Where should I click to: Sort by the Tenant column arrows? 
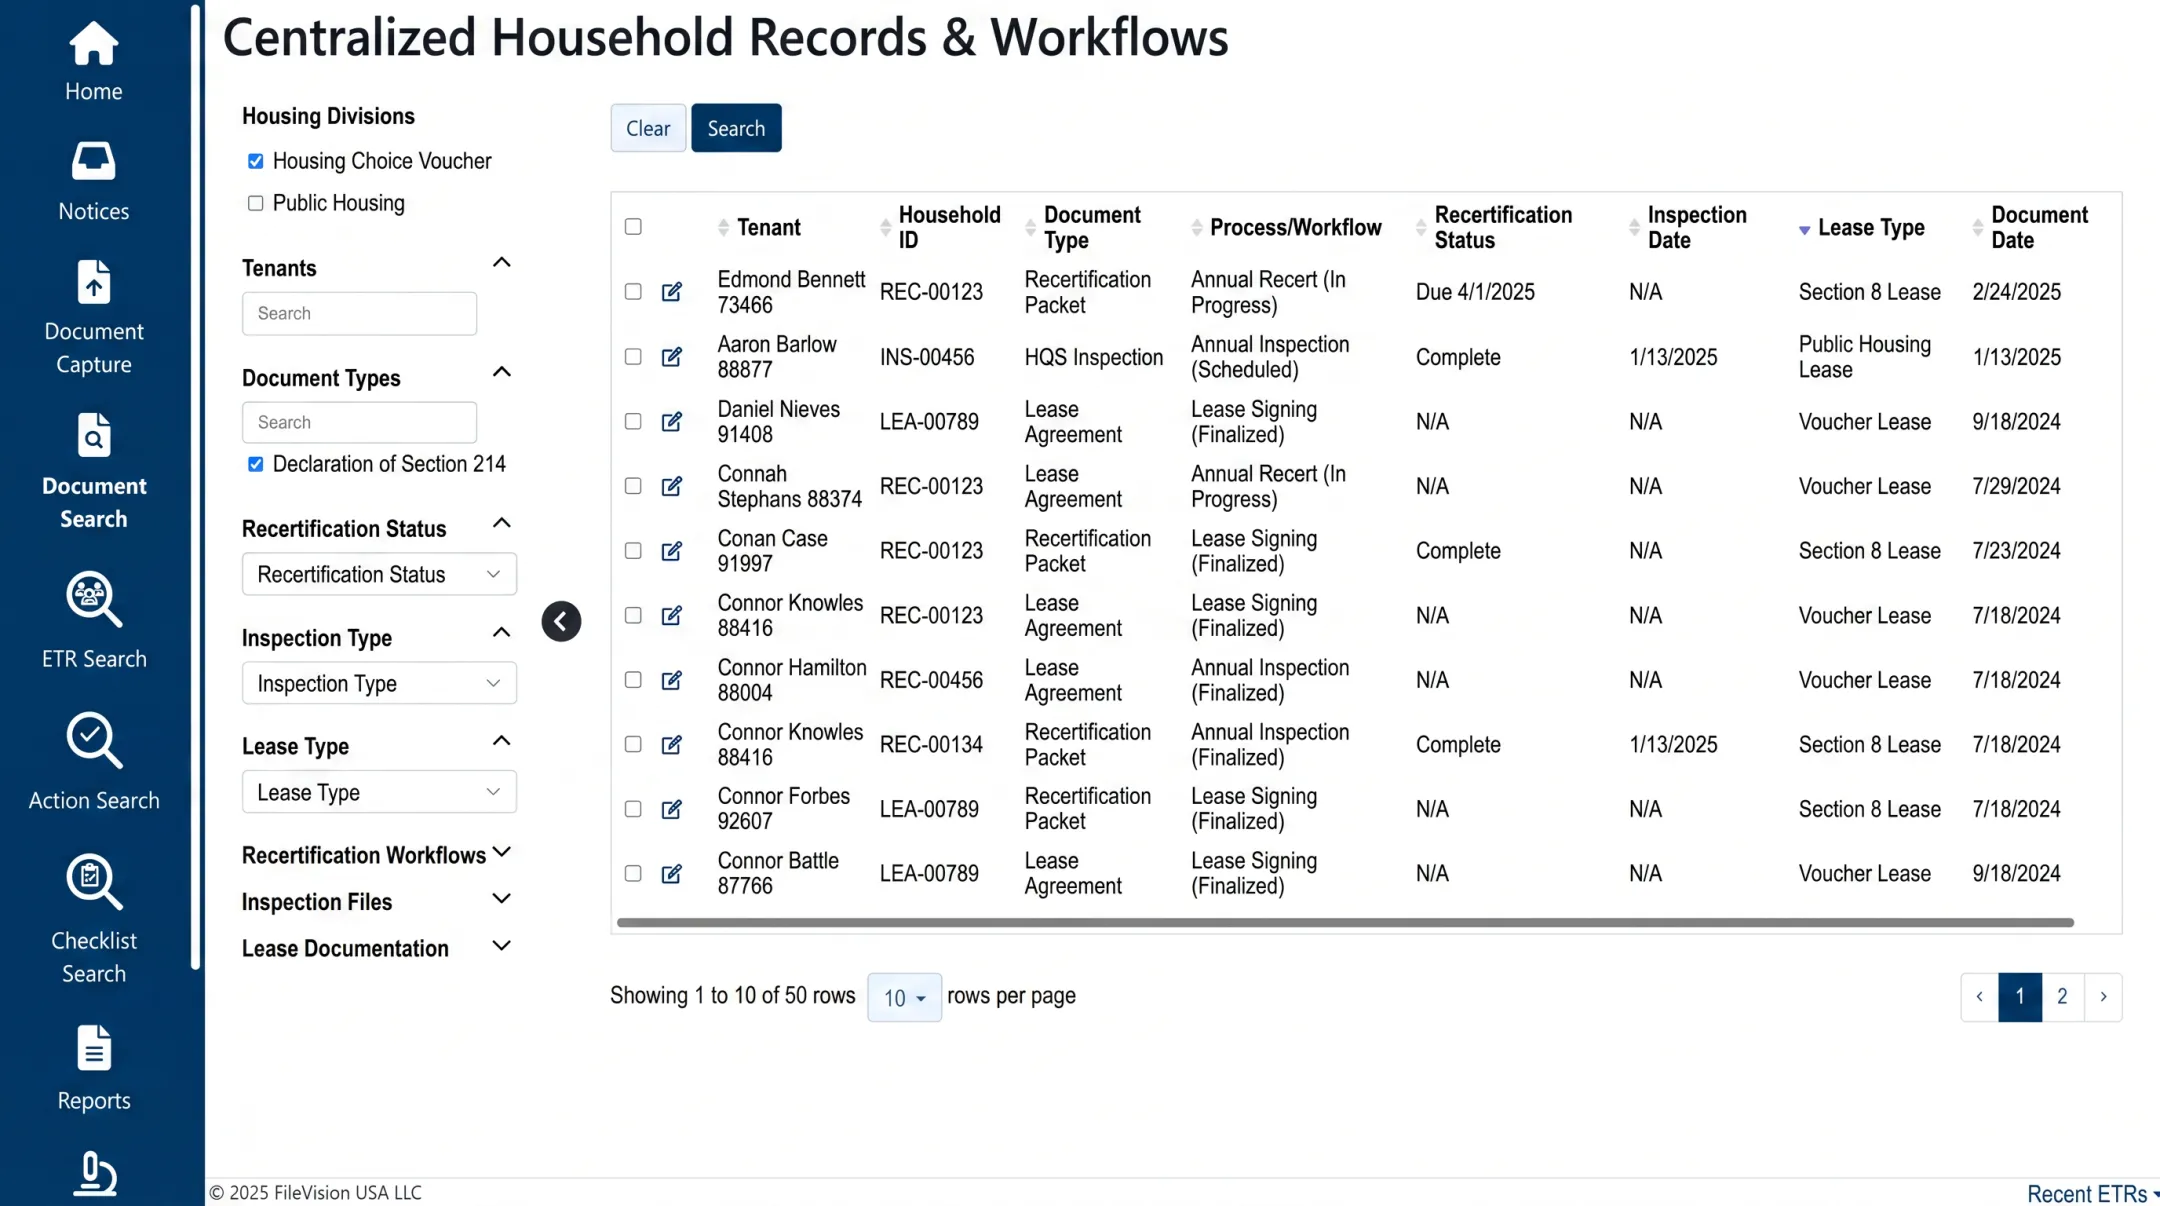(723, 228)
